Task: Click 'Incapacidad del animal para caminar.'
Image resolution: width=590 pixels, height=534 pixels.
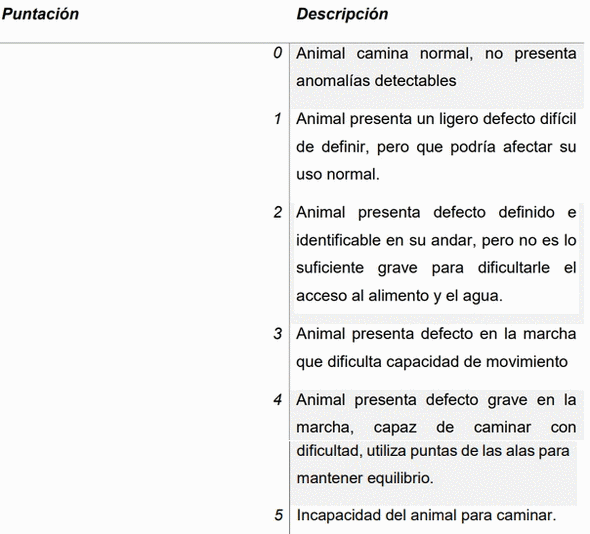Action: click(426, 515)
